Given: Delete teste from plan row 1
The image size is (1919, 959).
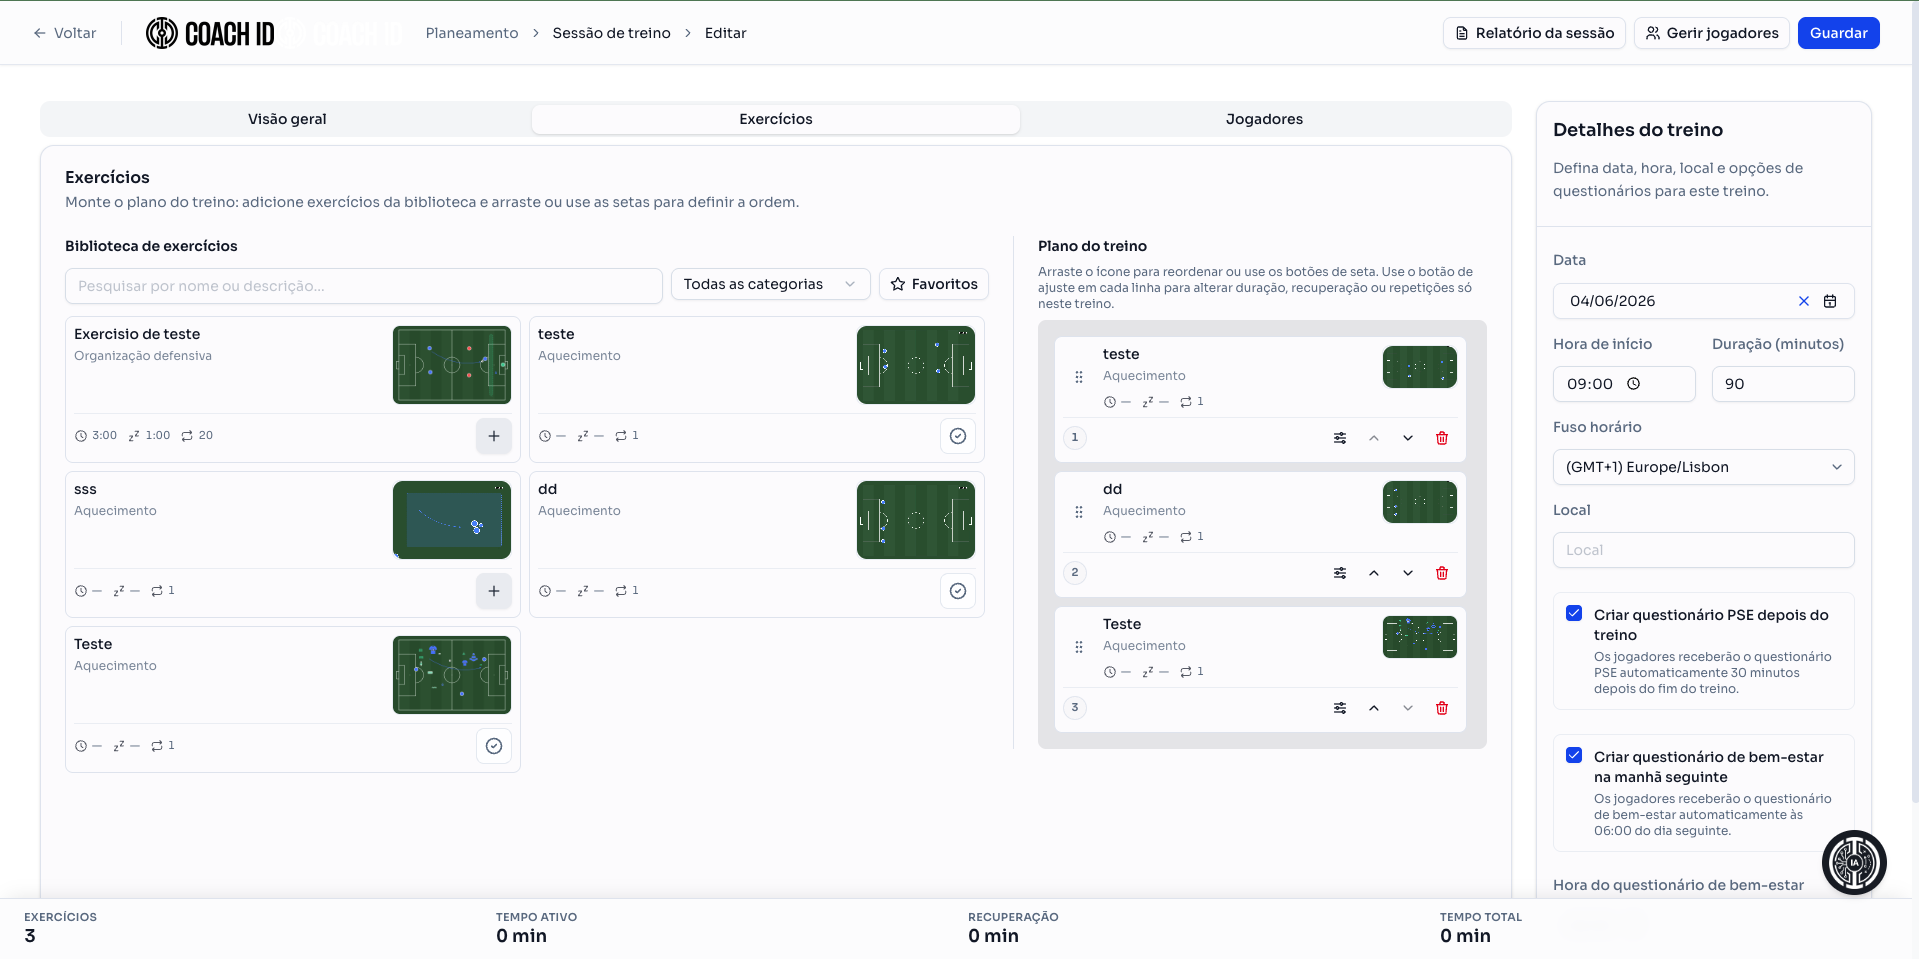Looking at the screenshot, I should 1442,438.
